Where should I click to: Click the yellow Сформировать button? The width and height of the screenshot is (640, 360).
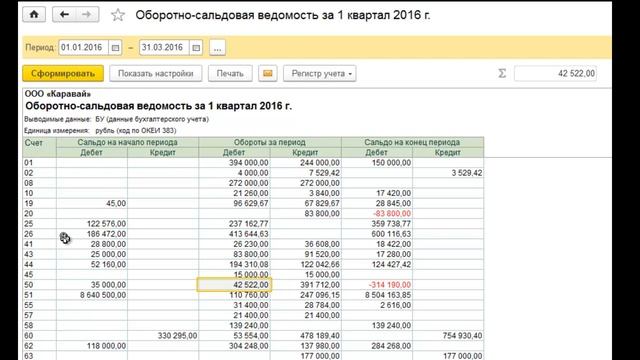63,73
